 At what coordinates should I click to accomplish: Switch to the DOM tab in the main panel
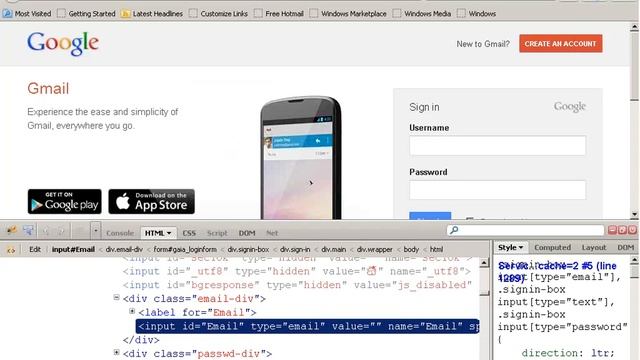tap(247, 233)
